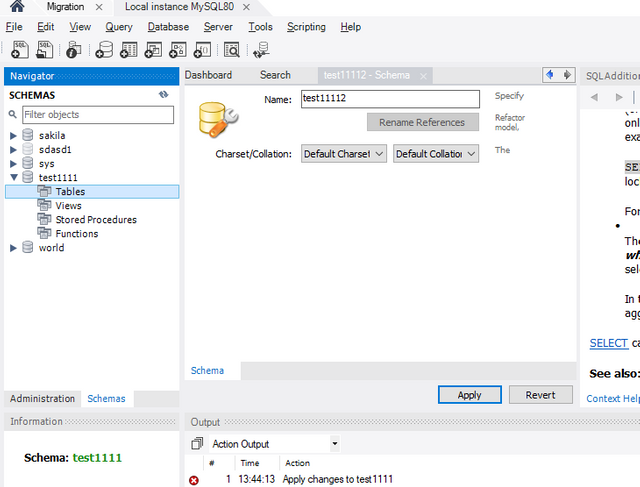
Task: Click the Revert button
Action: [x=540, y=395]
